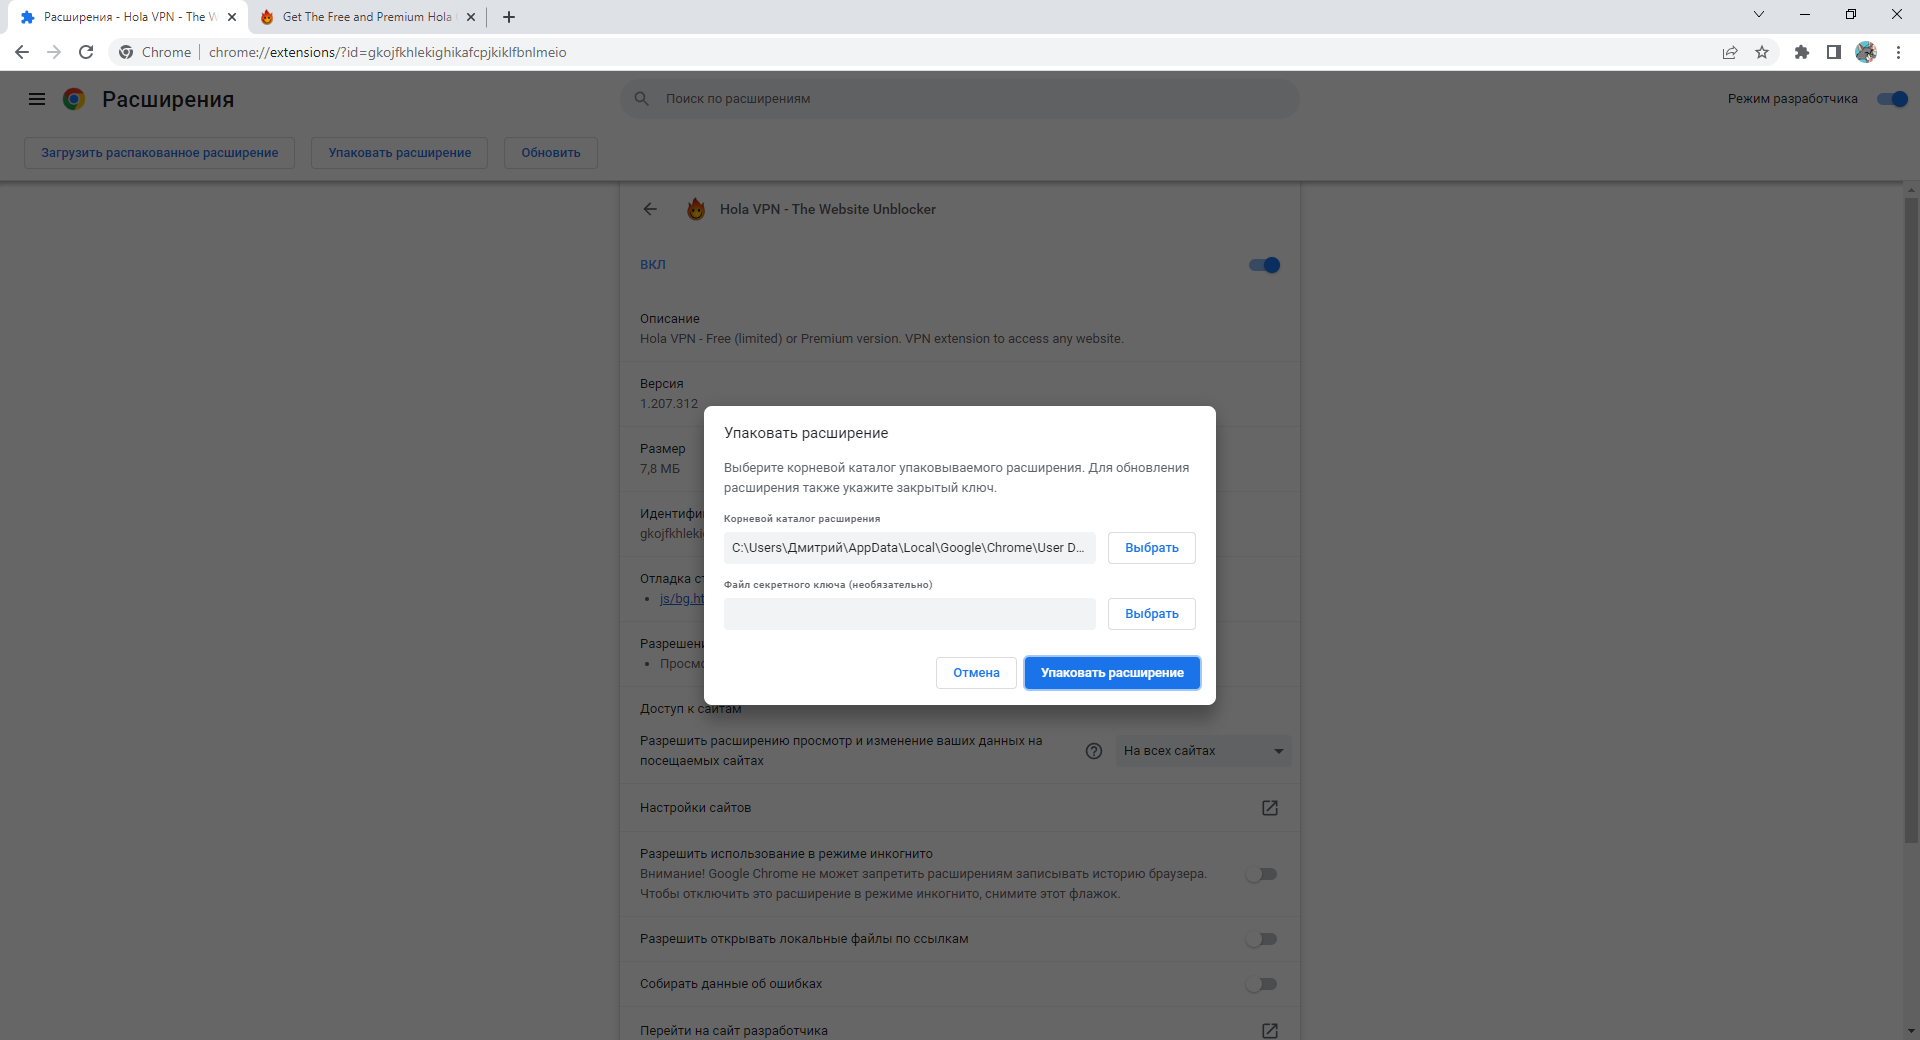The height and width of the screenshot is (1040, 1920).
Task: Cancel the pack extension dialog
Action: (976, 673)
